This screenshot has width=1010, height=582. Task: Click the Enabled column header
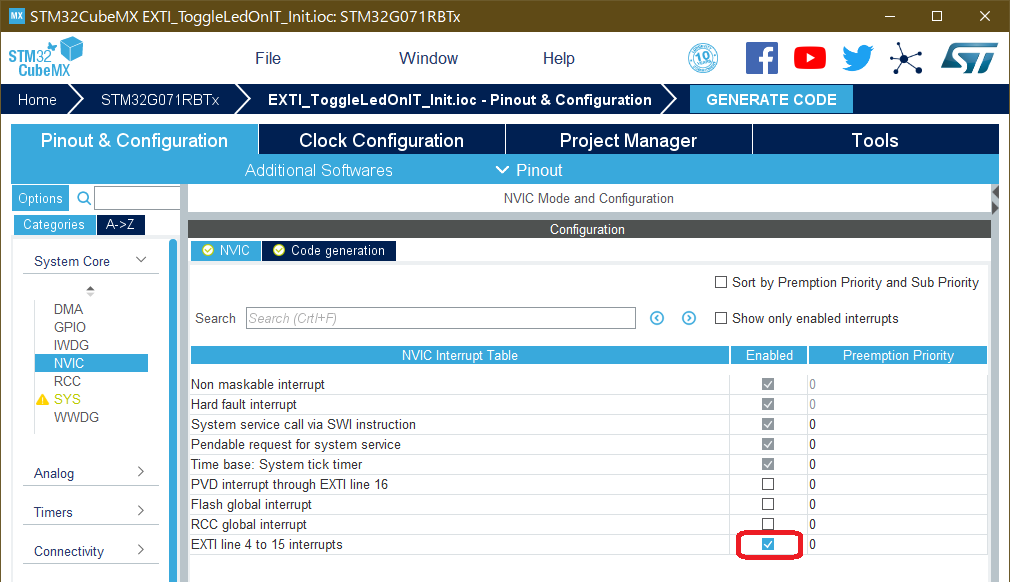click(769, 355)
